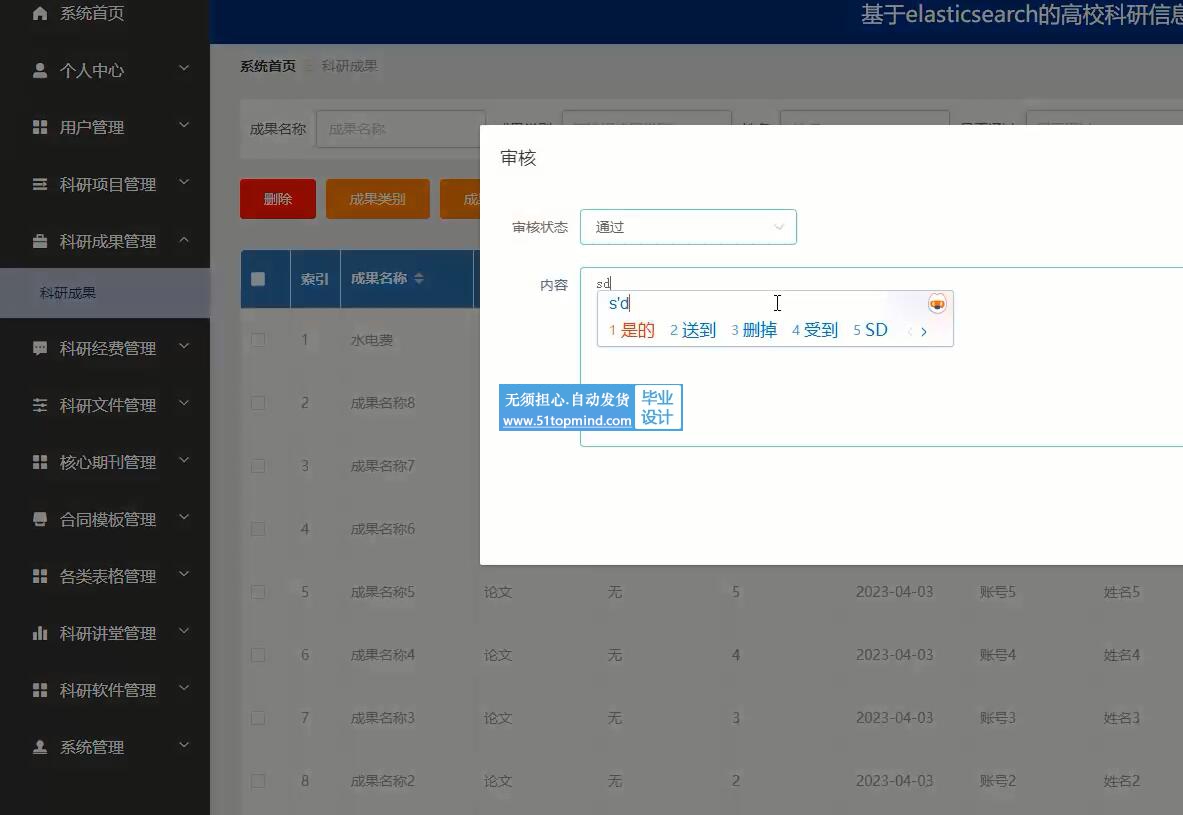The image size is (1183, 815).
Task: Expand the 用户管理 menu chevron
Action: click(184, 125)
